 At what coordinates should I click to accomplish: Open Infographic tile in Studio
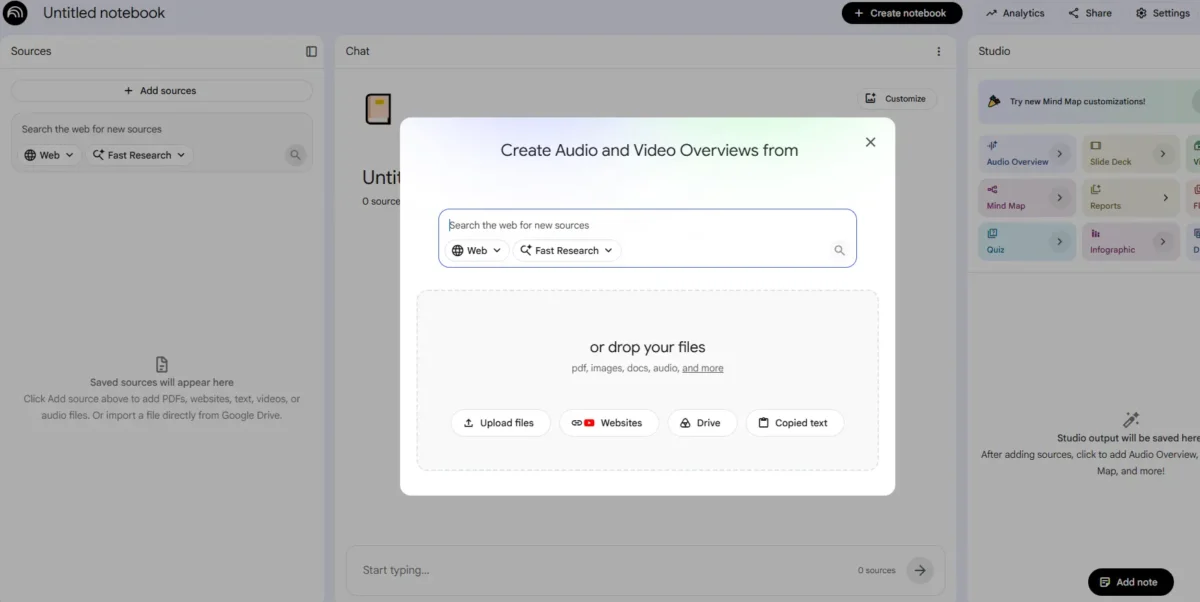click(x=1133, y=242)
